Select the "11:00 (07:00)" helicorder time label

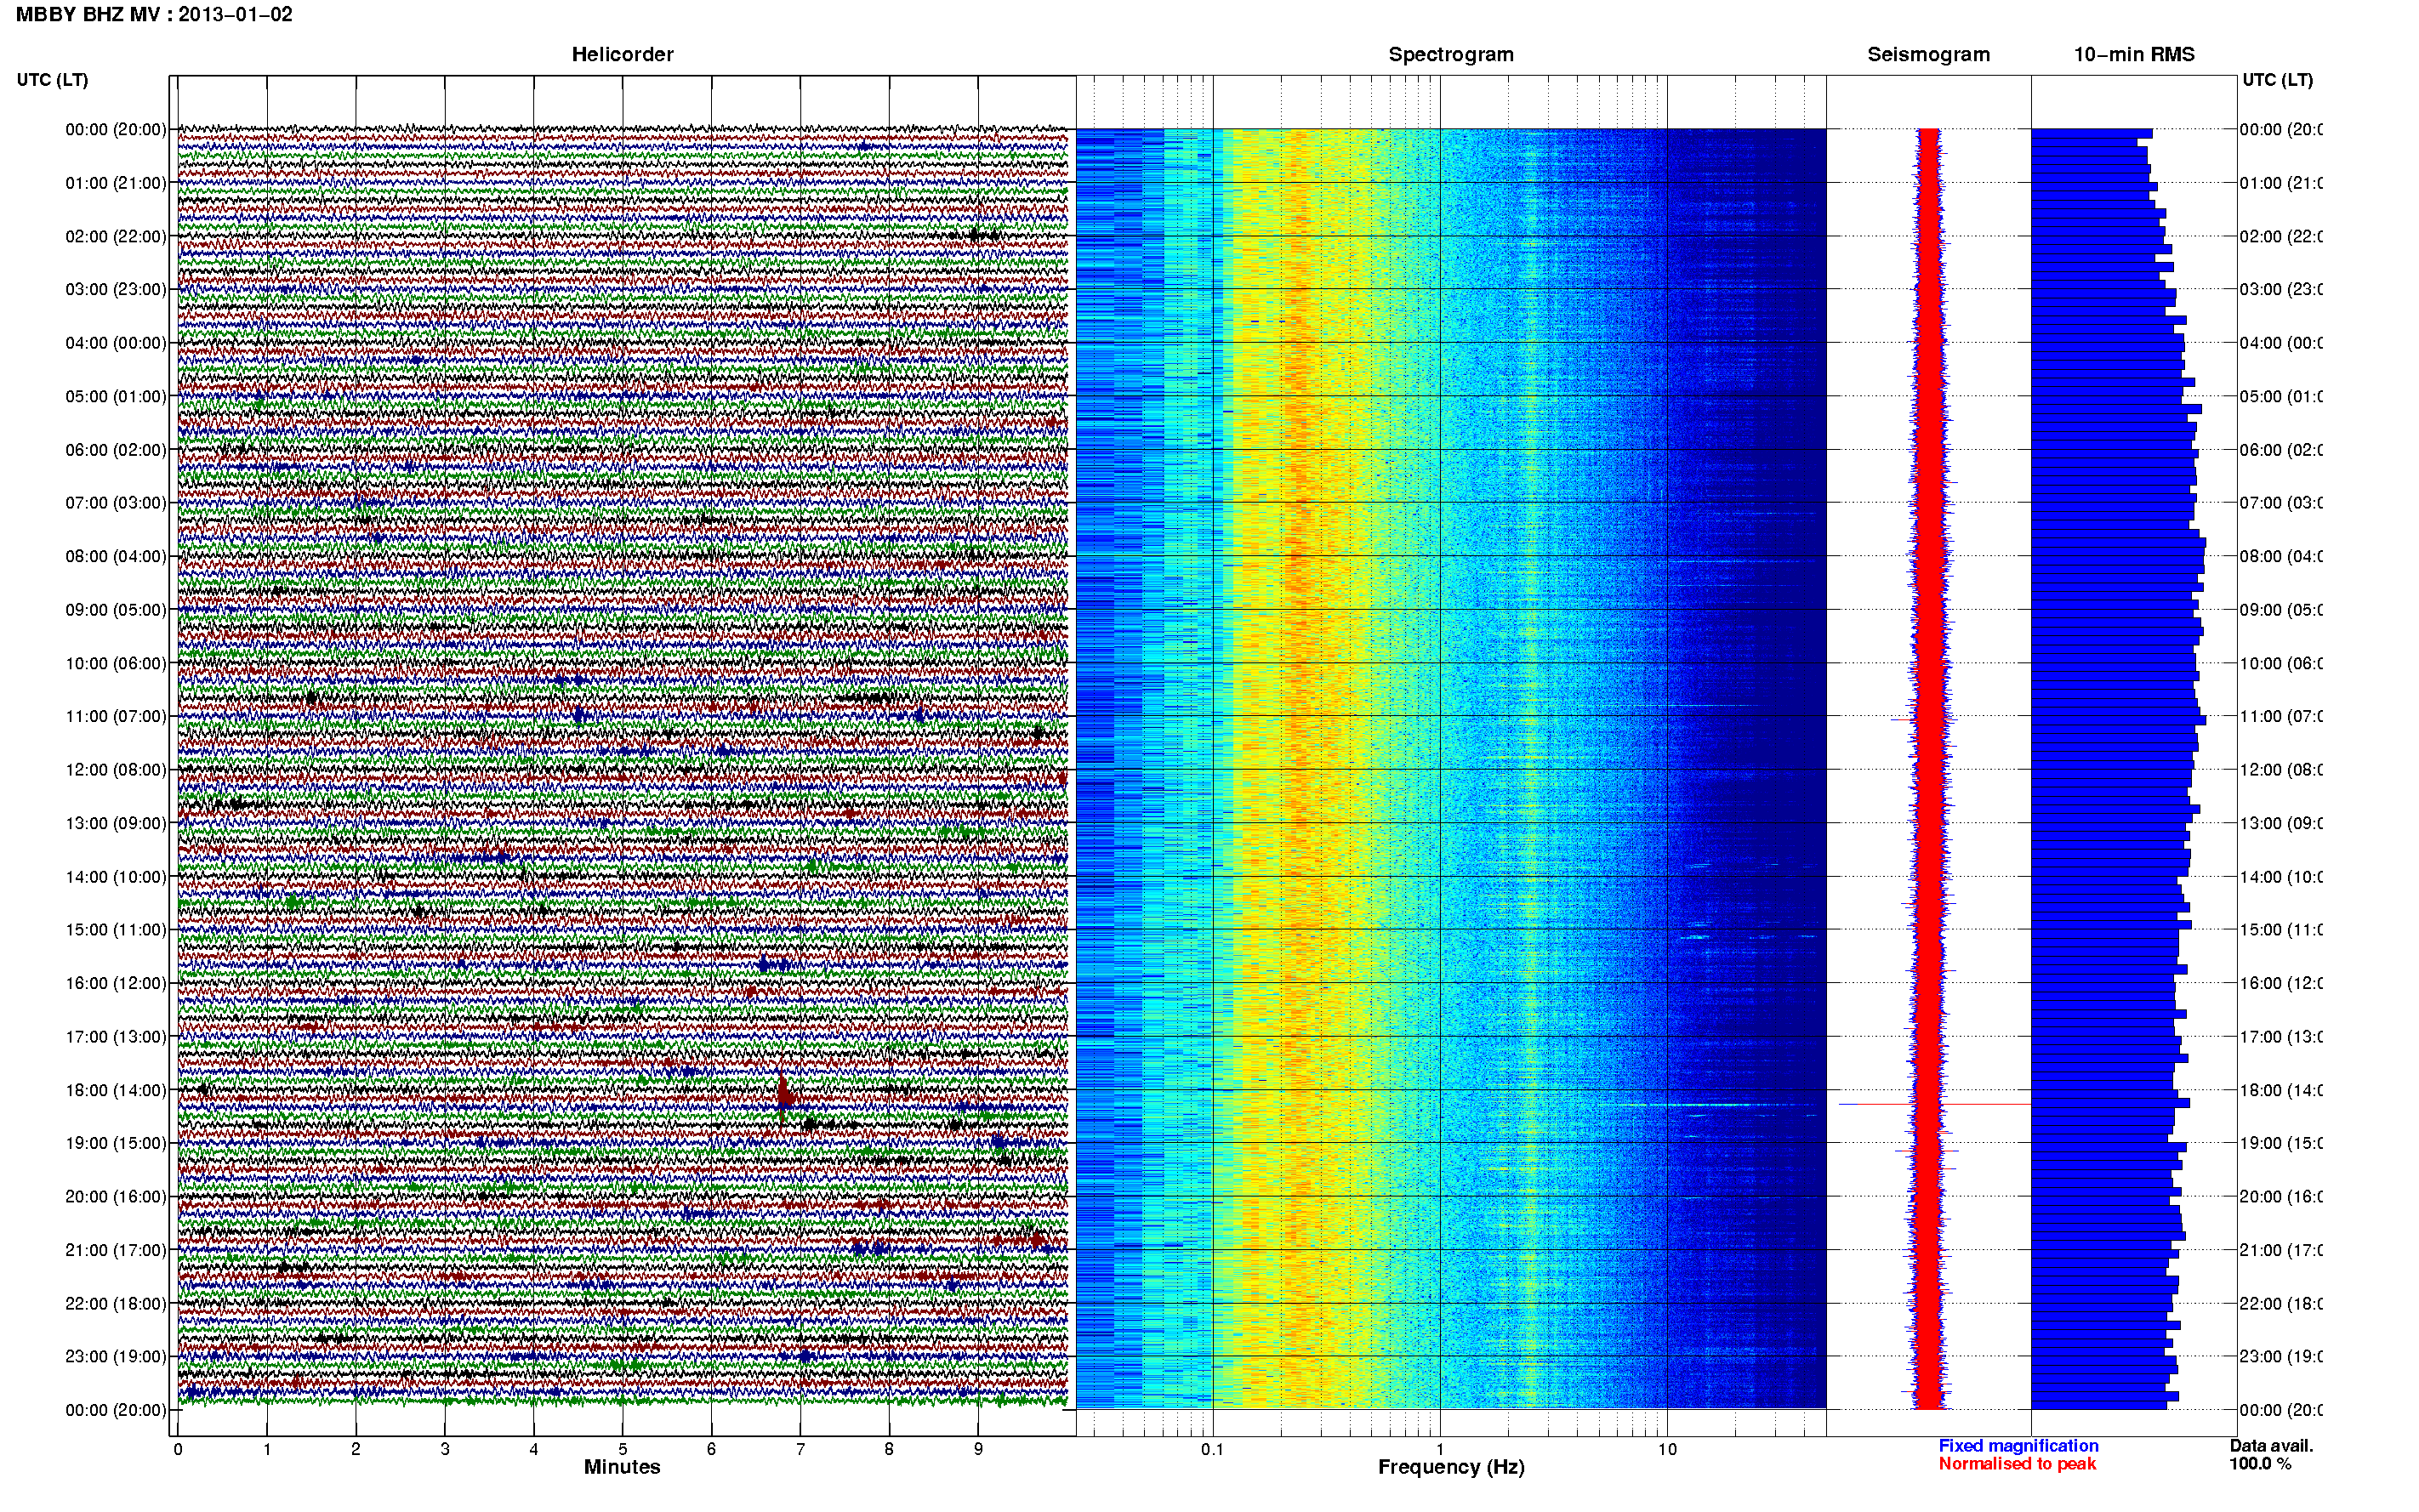(116, 716)
